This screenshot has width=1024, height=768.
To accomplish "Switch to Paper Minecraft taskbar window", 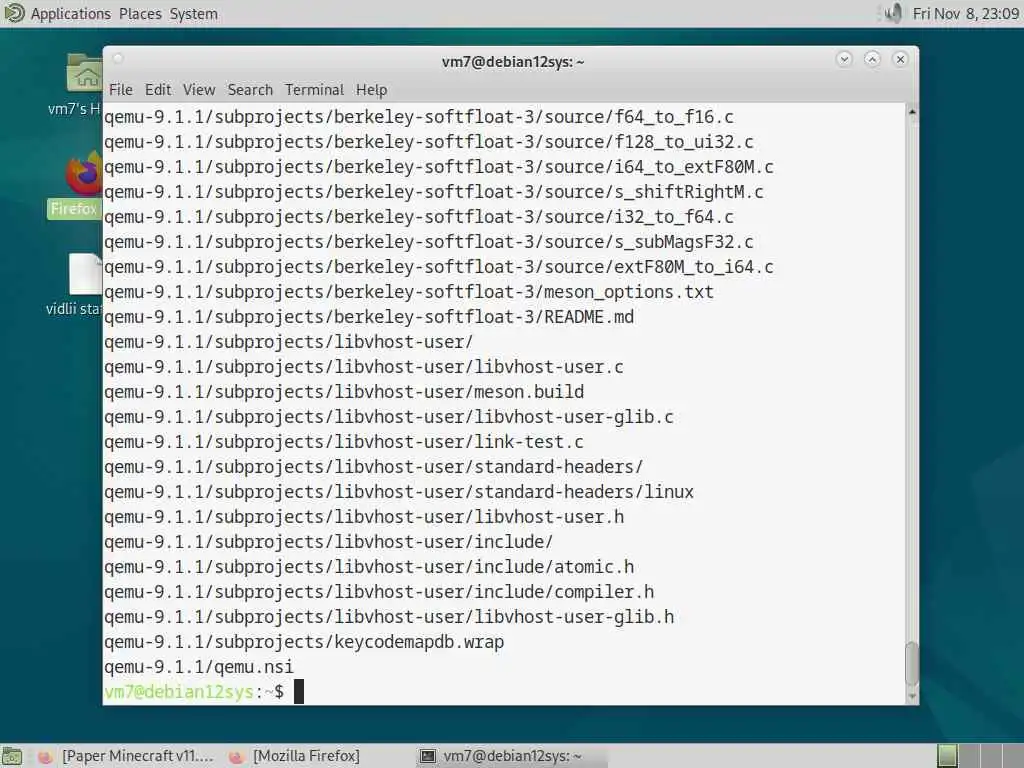I will tap(125, 756).
